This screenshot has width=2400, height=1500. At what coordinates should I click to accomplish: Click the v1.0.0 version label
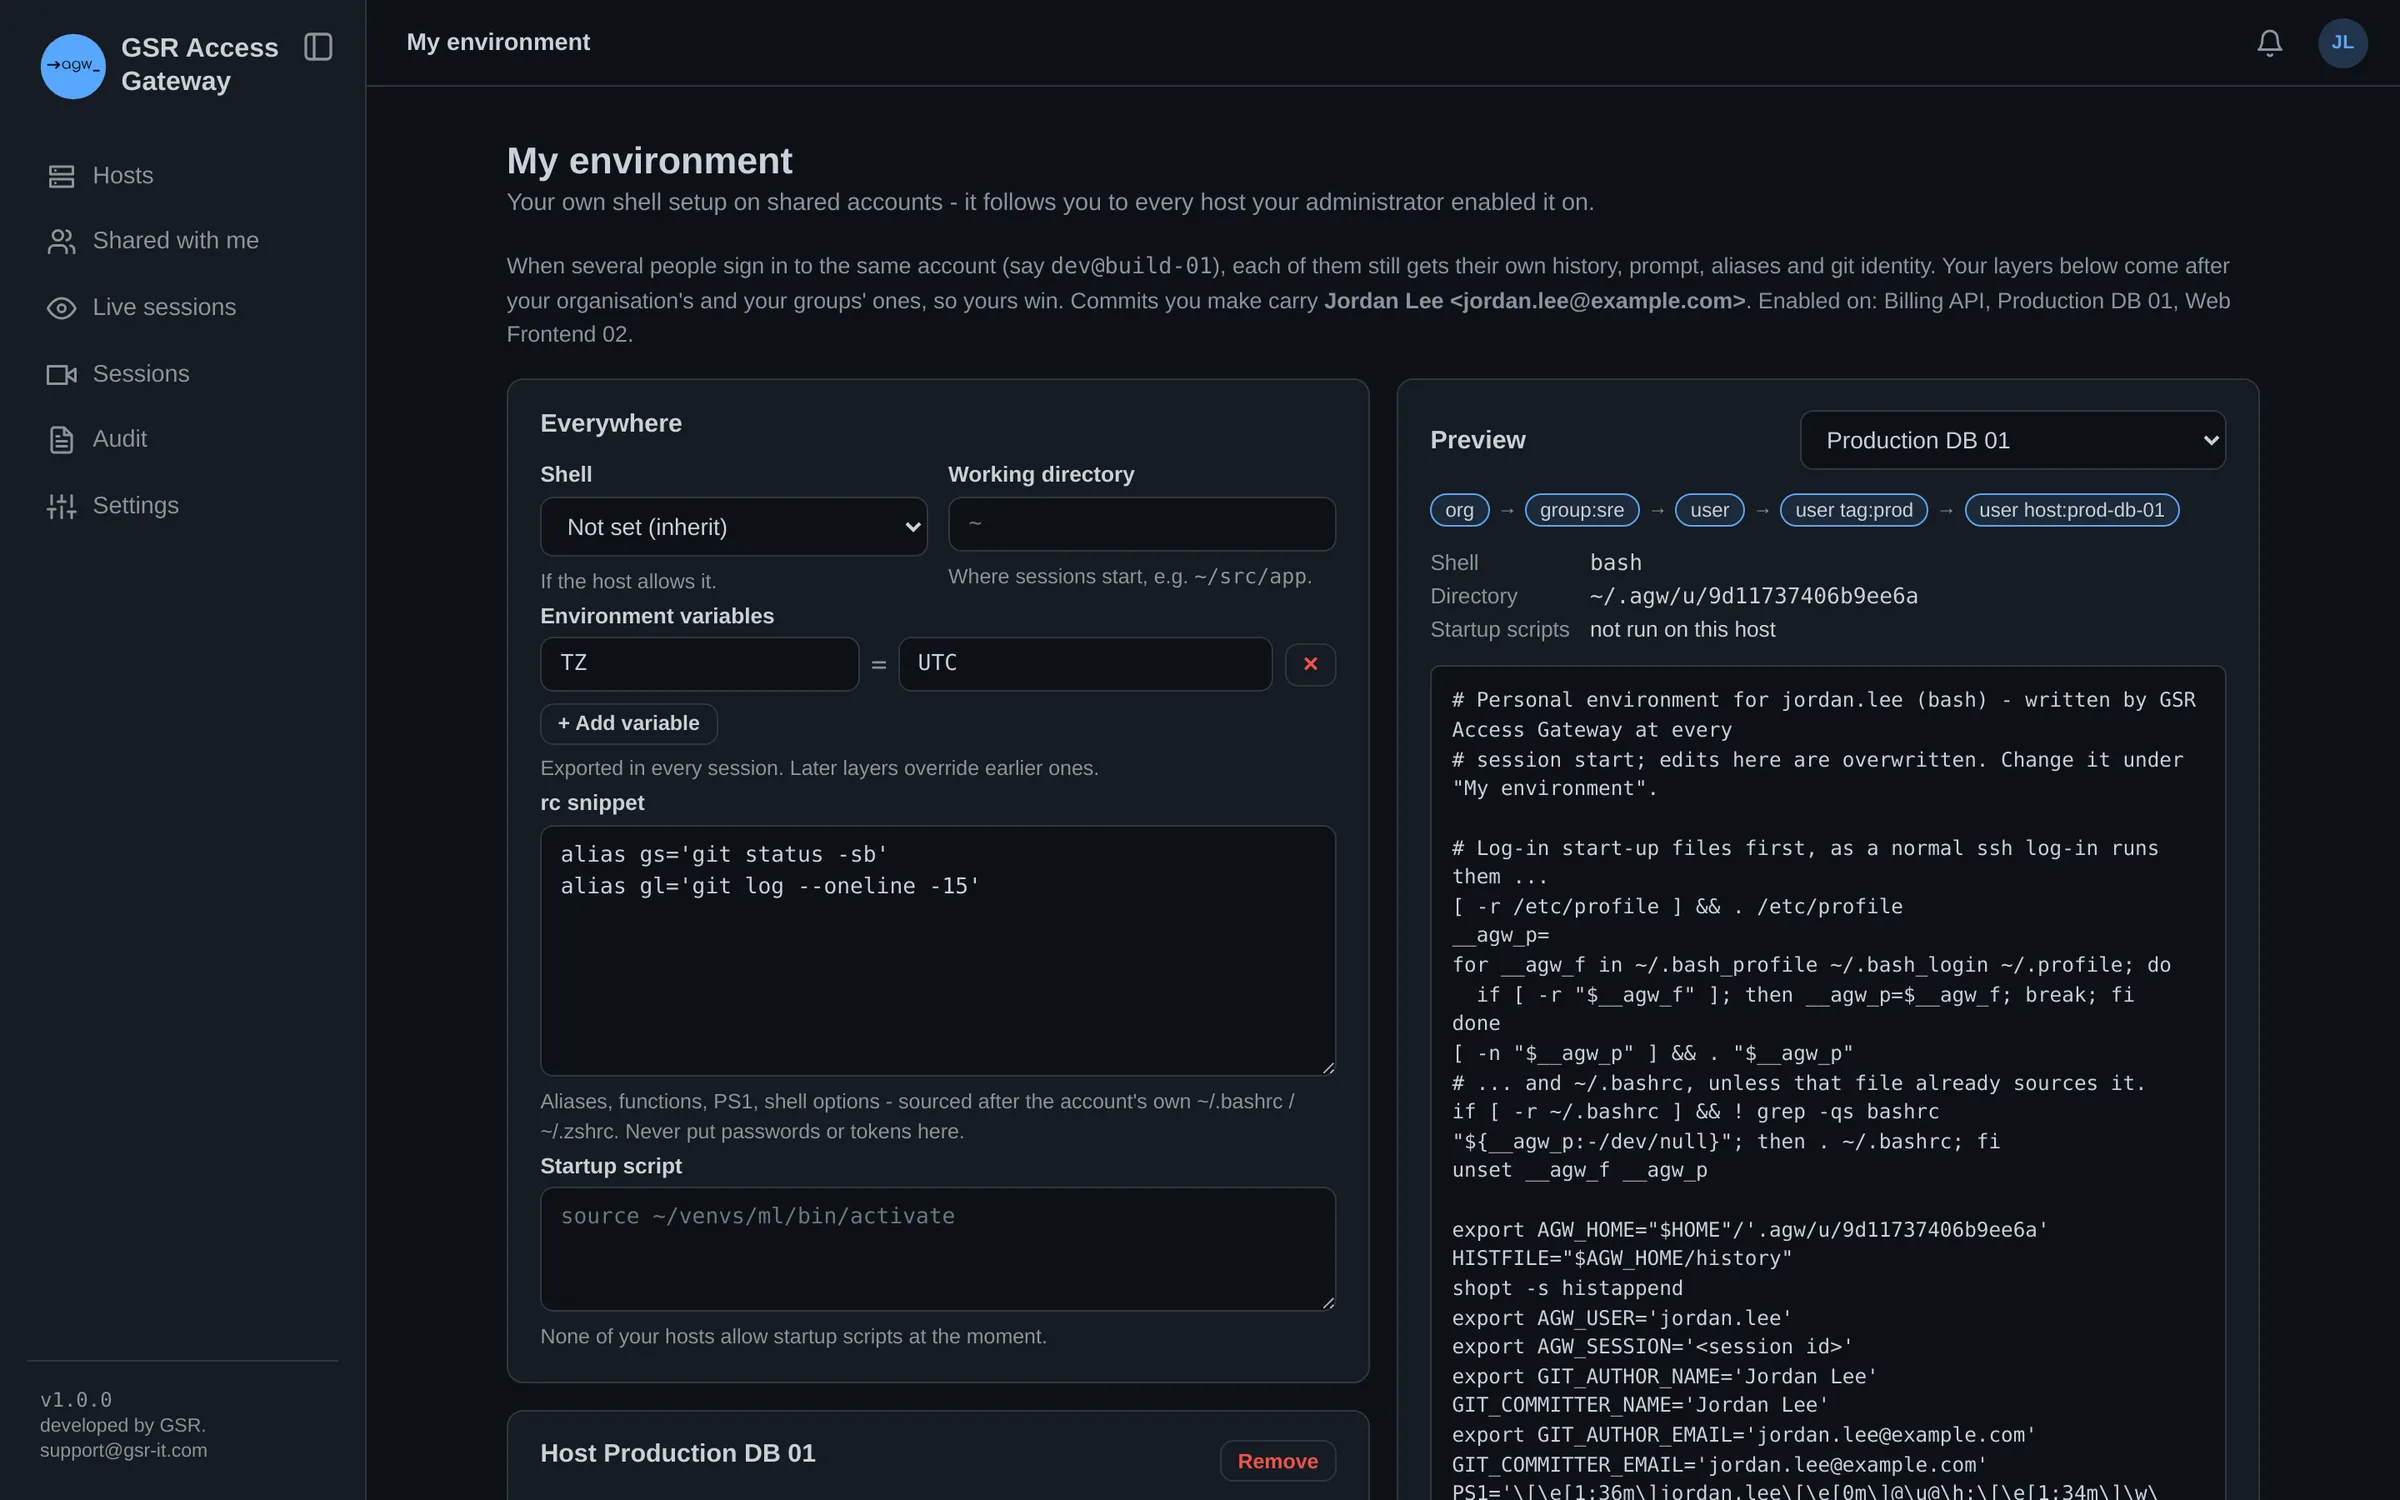coord(76,1400)
